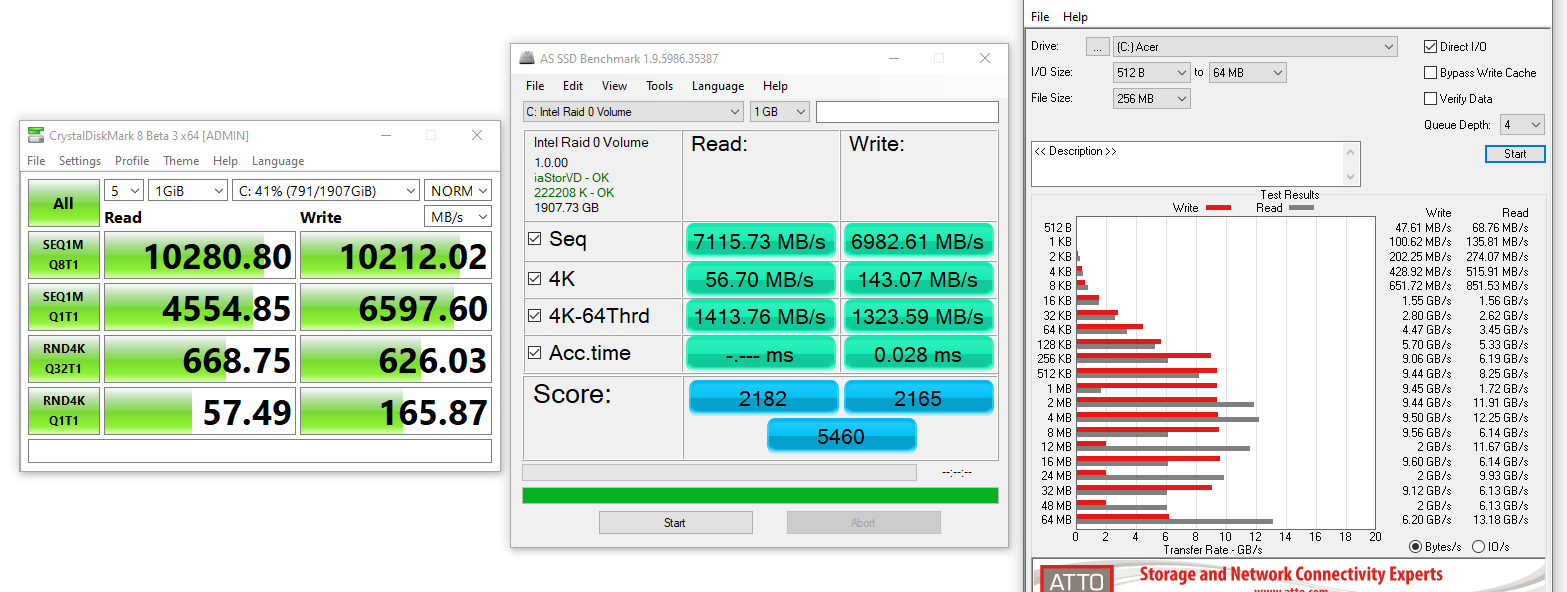1567x592 pixels.
Task: Run all tests with the CrystalDiskMark All button
Action: coord(63,203)
